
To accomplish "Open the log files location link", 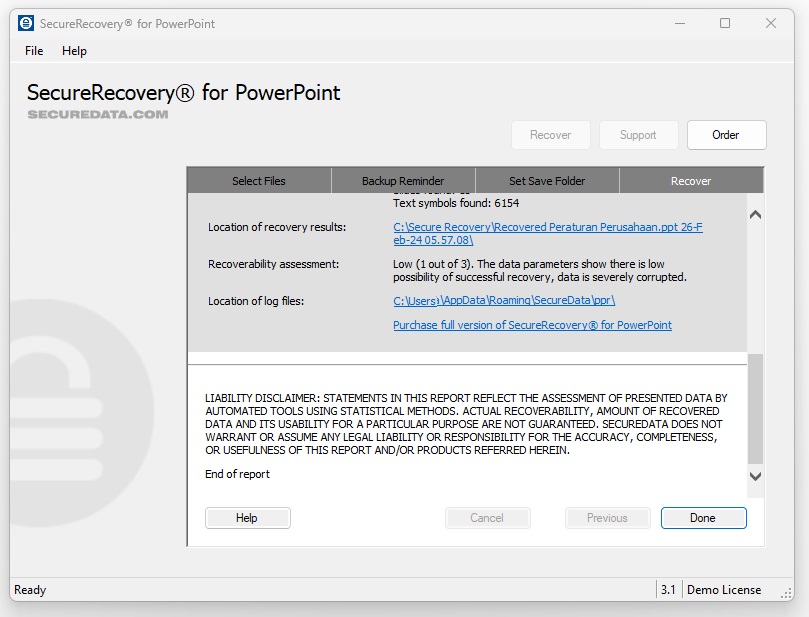I will pos(504,300).
